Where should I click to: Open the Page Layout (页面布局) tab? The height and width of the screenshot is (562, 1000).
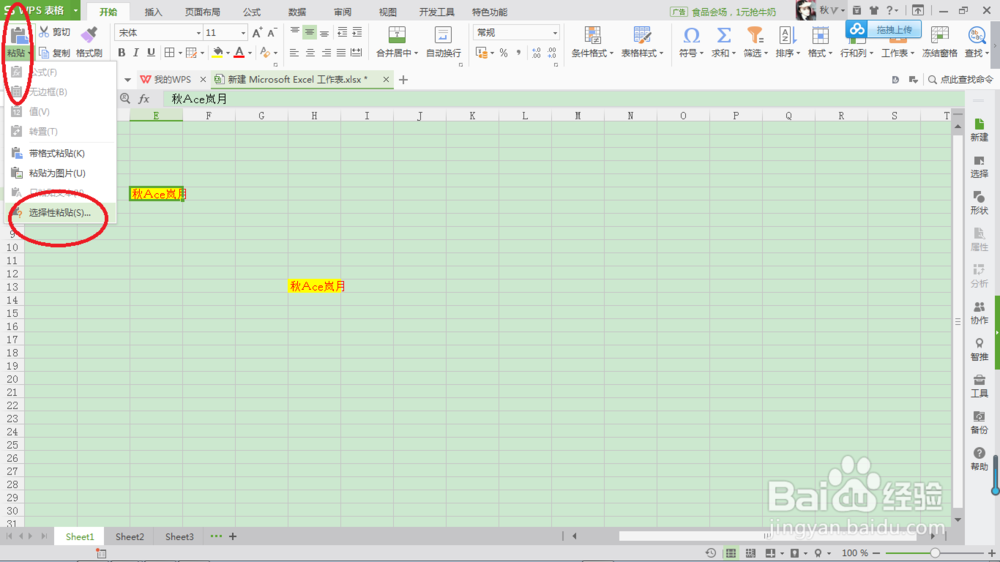click(x=203, y=12)
